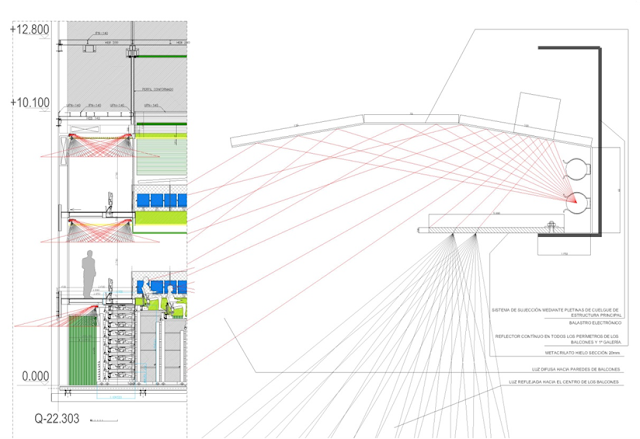Click the upper lamp circle in detail

(578, 169)
